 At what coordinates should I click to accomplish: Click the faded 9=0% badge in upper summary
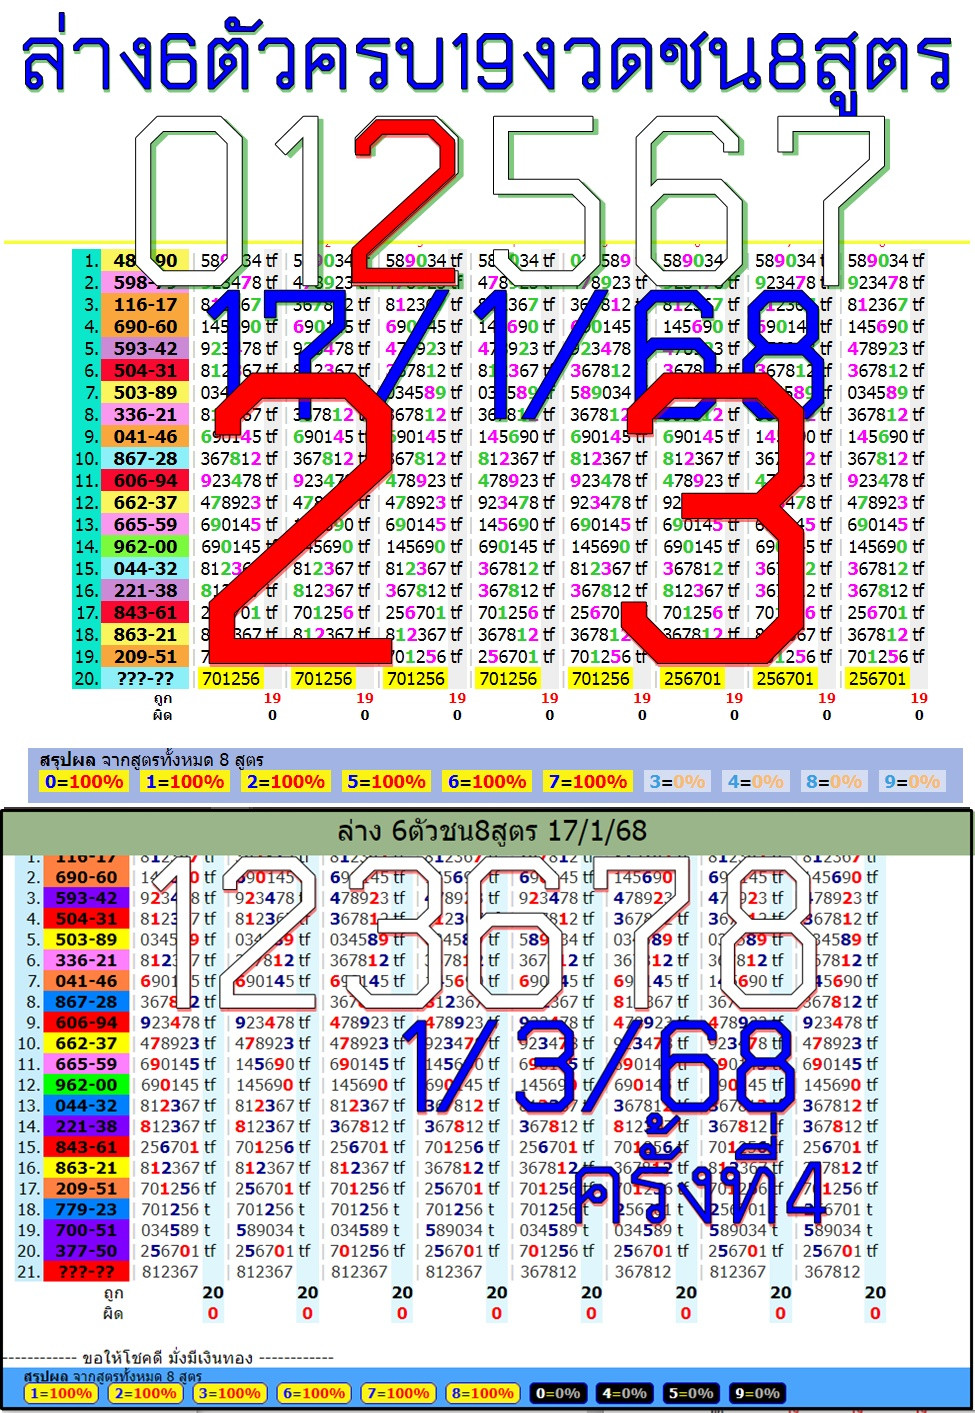tap(912, 782)
